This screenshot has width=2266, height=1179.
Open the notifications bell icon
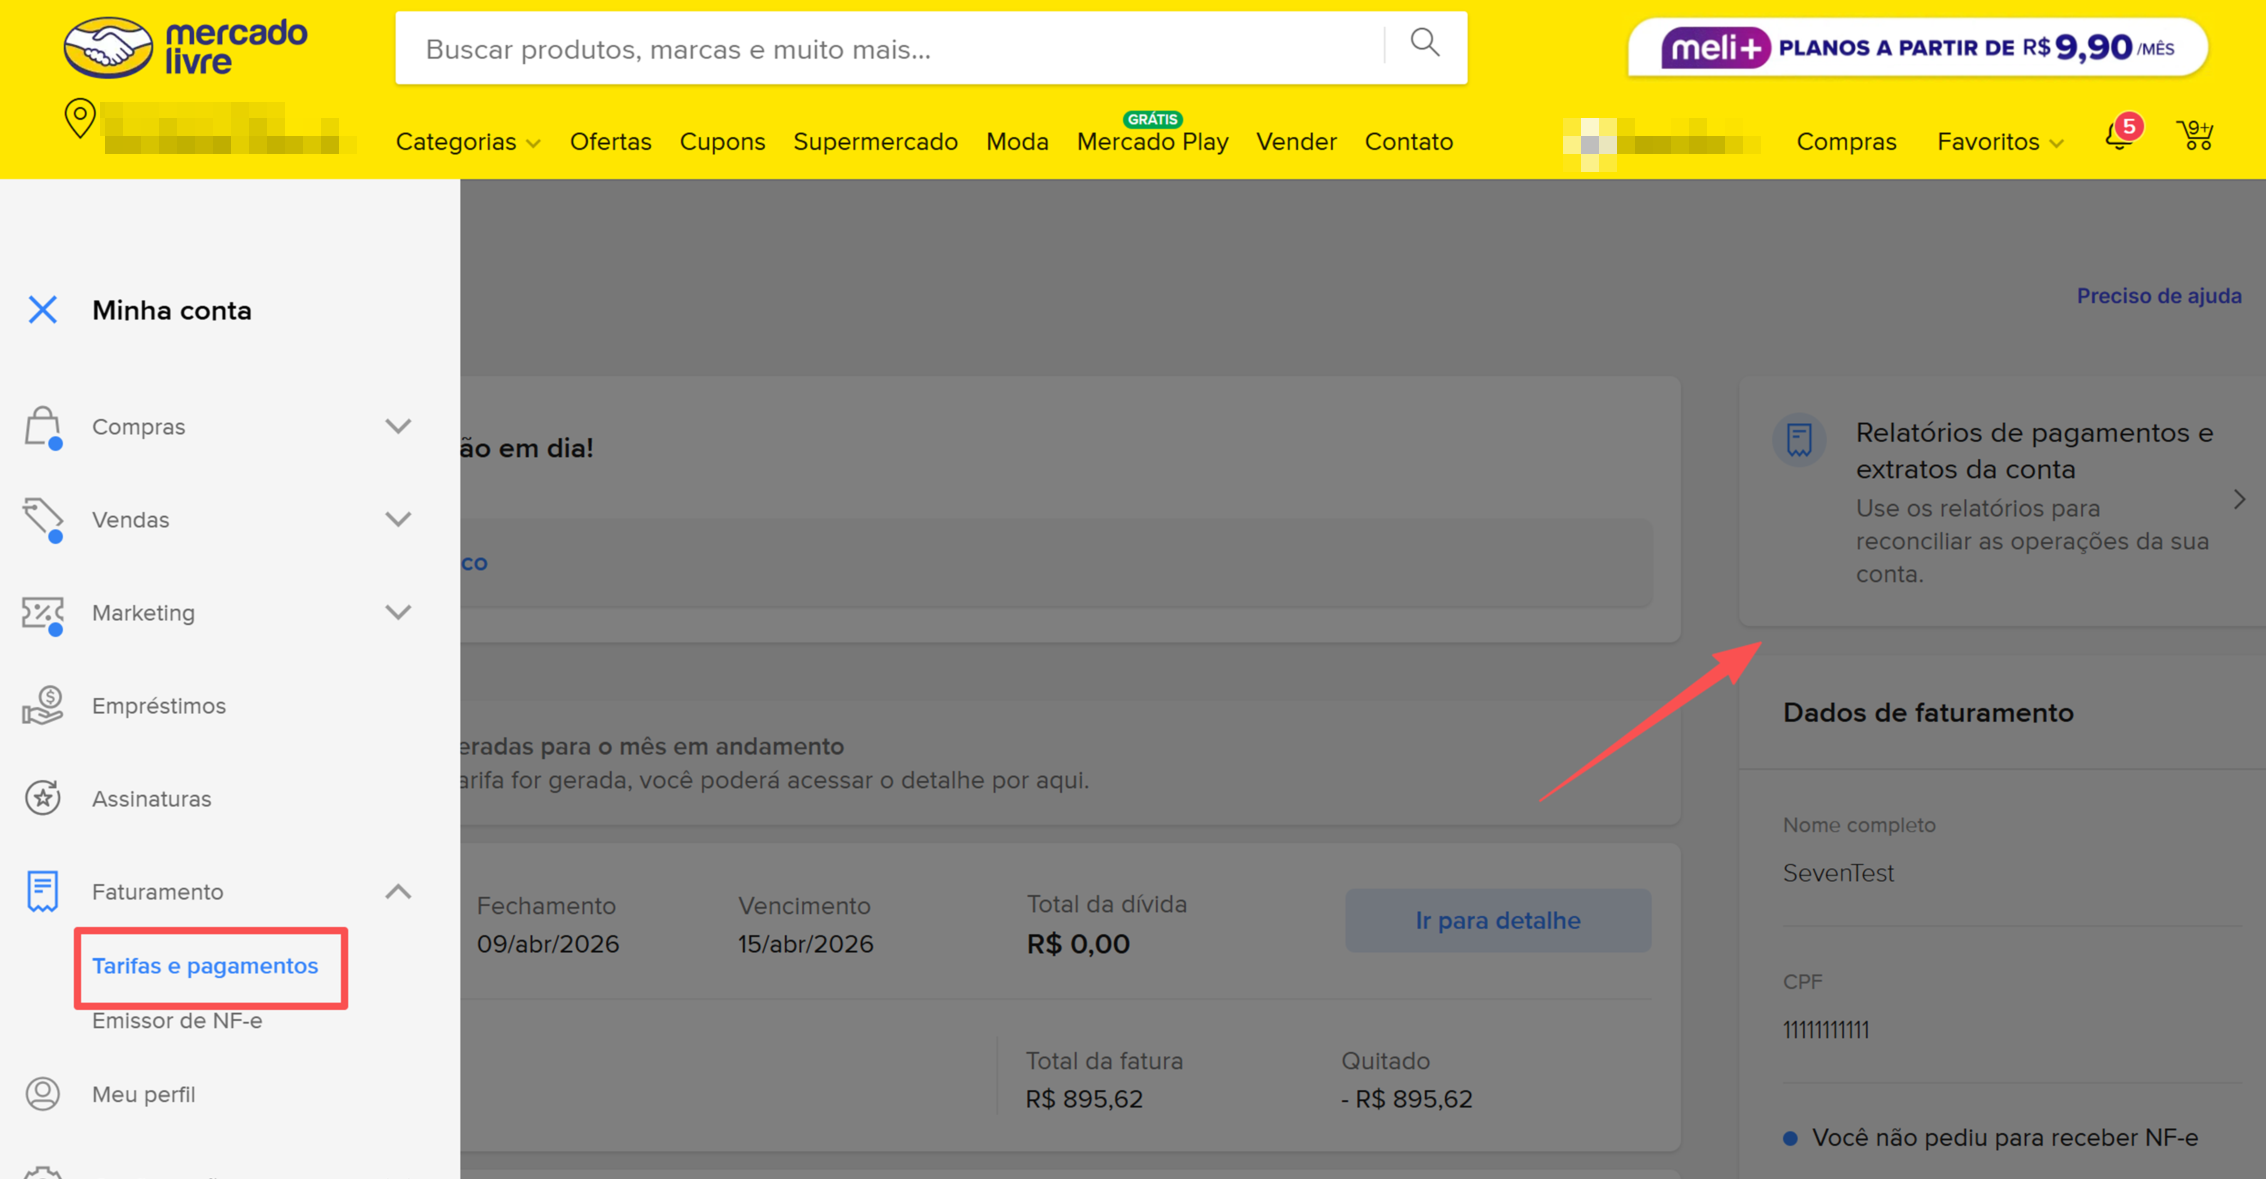[x=2119, y=135]
